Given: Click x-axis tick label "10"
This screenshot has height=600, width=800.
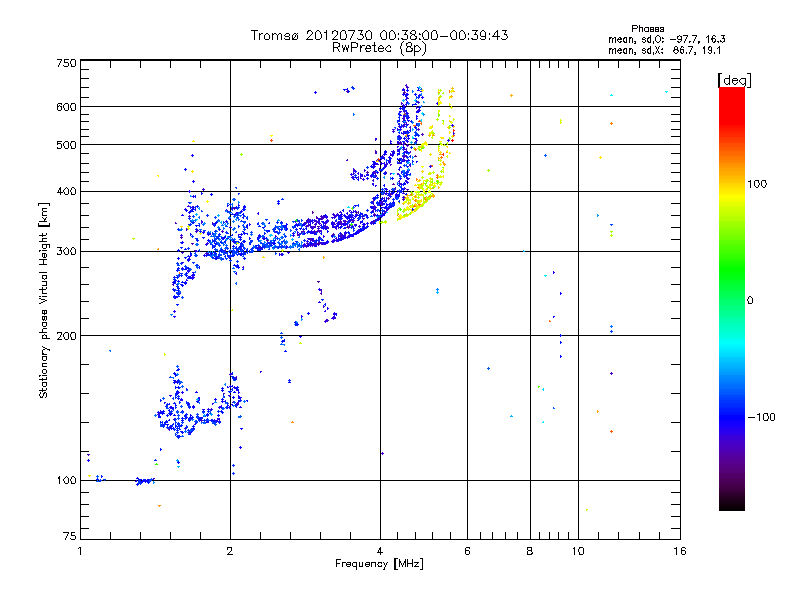Looking at the screenshot, I should 578,551.
